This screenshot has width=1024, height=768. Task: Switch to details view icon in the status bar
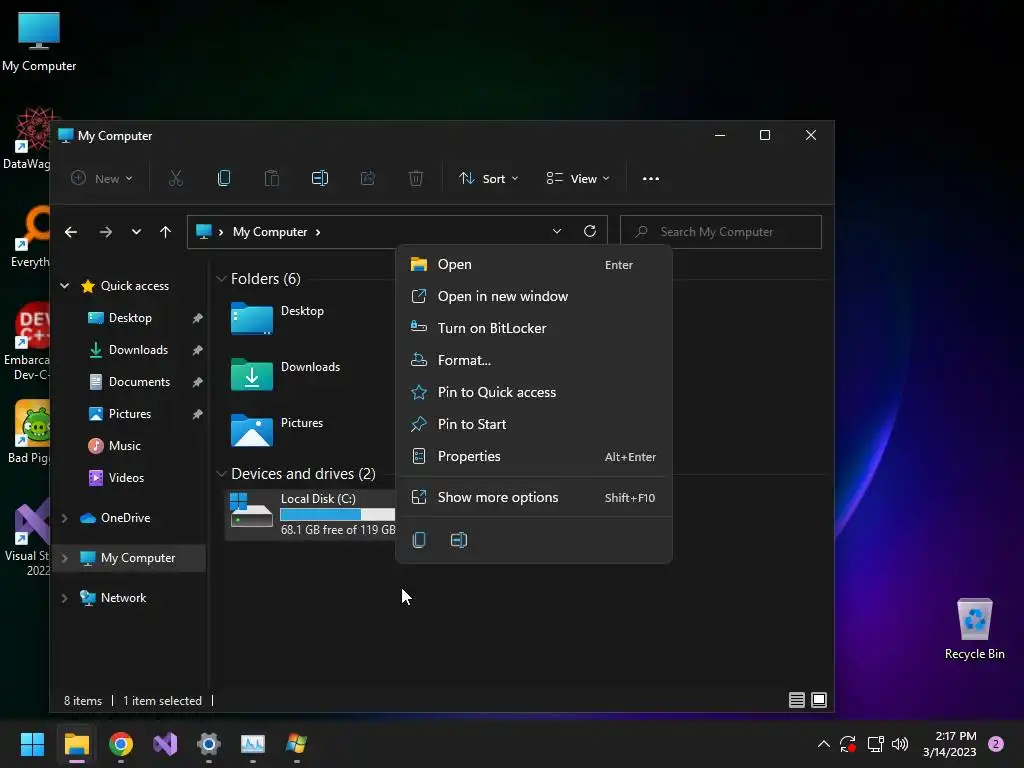pos(797,700)
